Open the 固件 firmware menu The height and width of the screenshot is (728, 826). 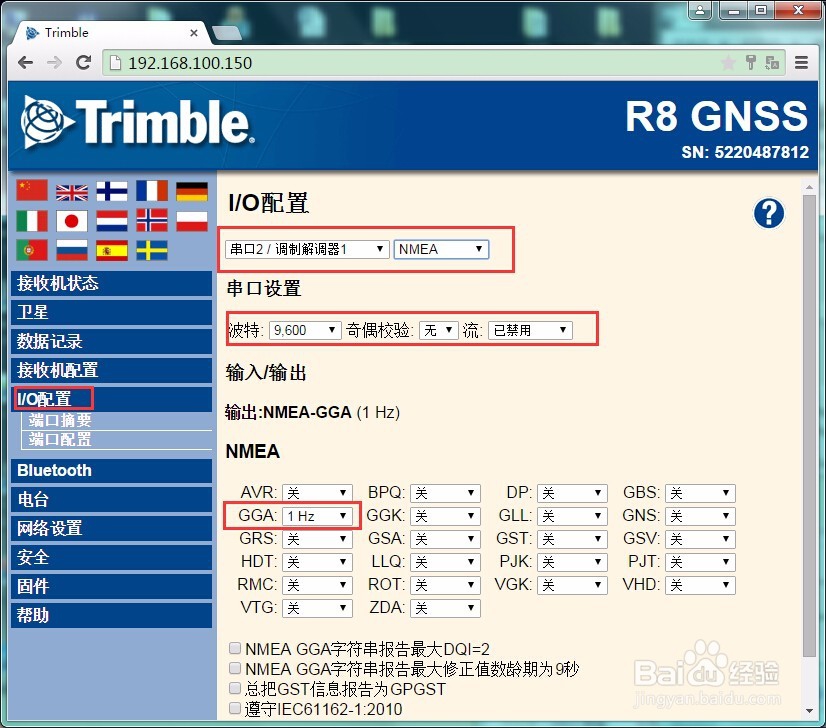(111, 586)
